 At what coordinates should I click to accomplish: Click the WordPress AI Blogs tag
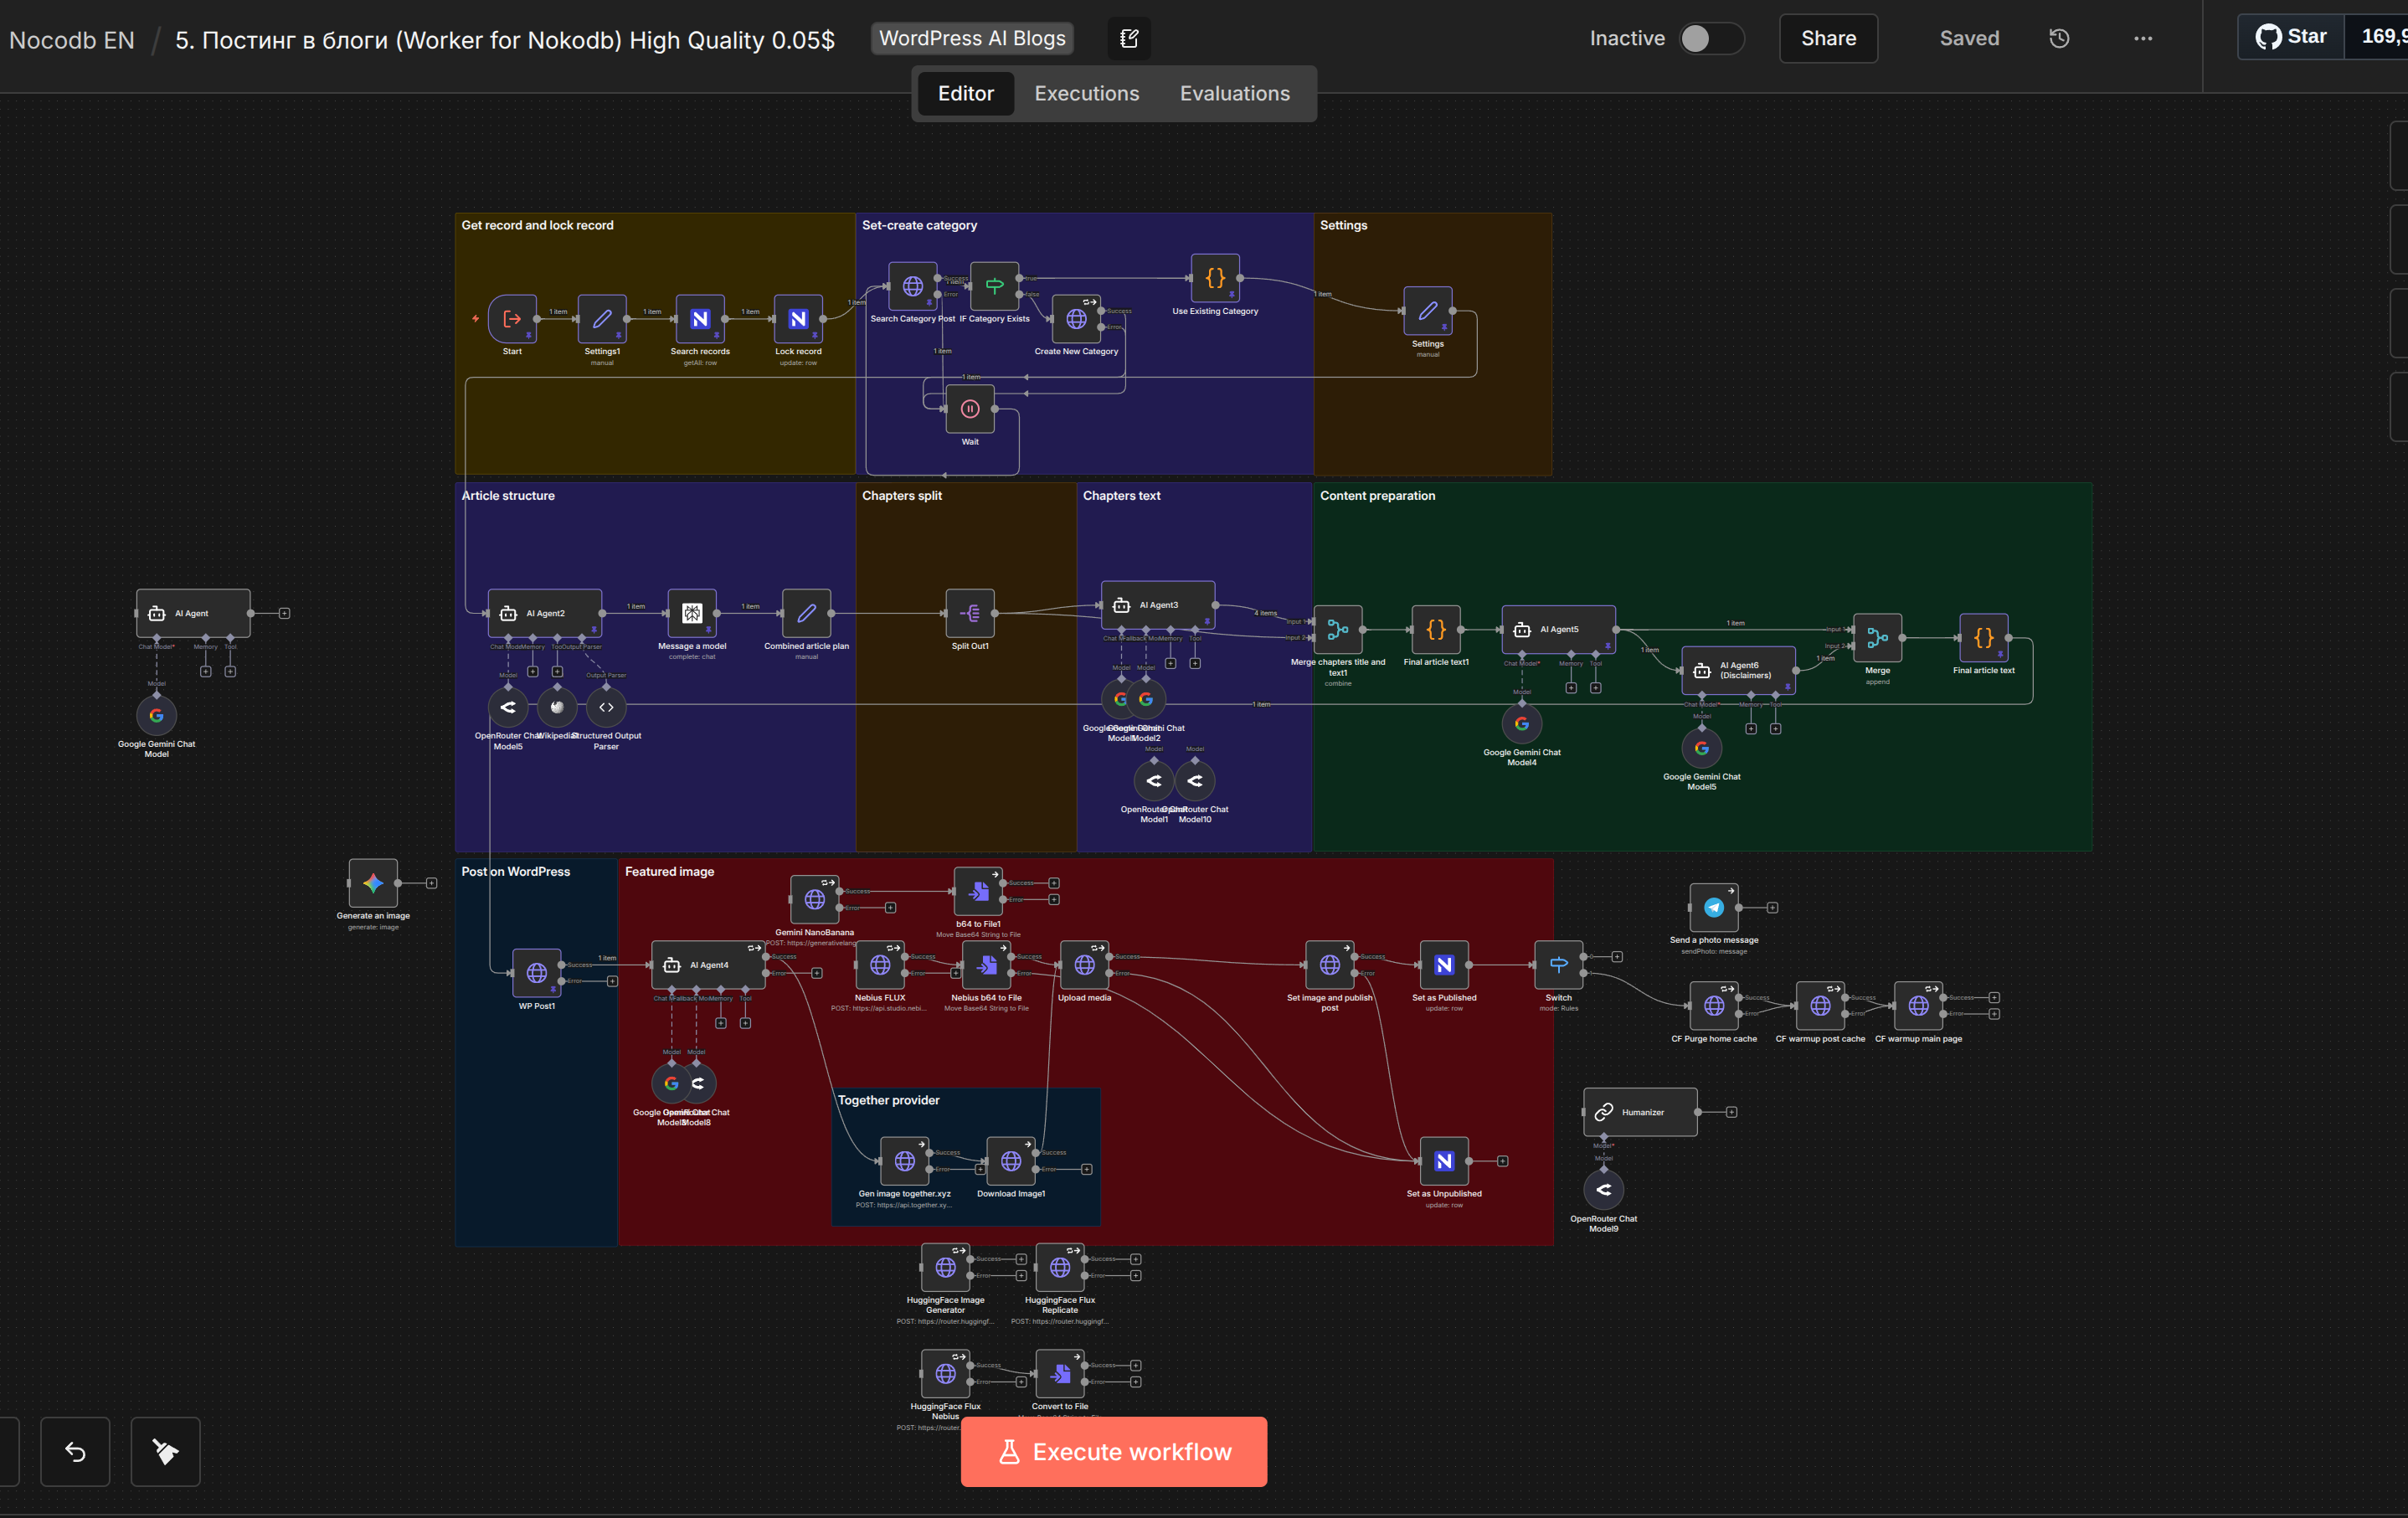point(972,38)
